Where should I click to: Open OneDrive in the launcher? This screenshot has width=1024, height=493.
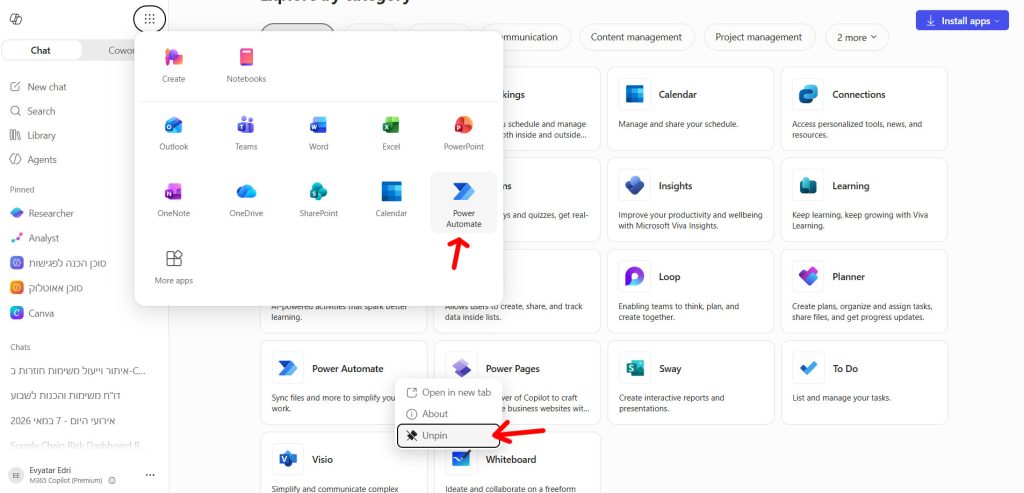246,200
